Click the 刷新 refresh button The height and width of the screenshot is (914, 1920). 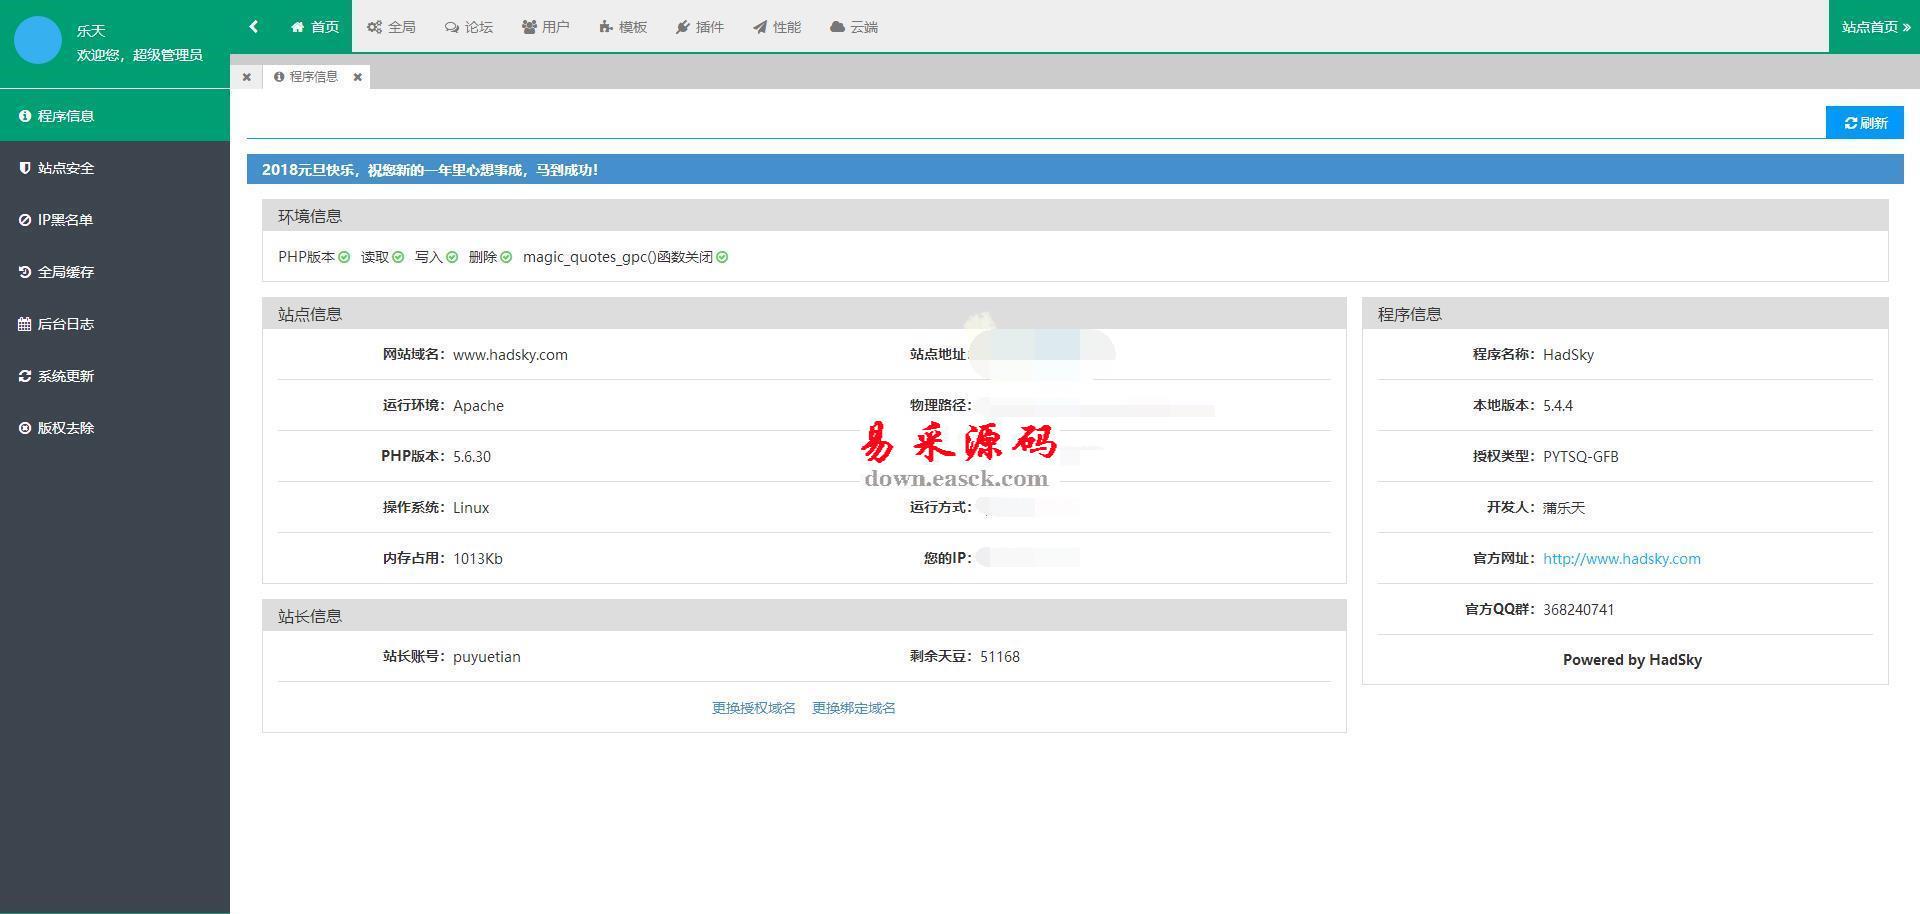click(1865, 123)
